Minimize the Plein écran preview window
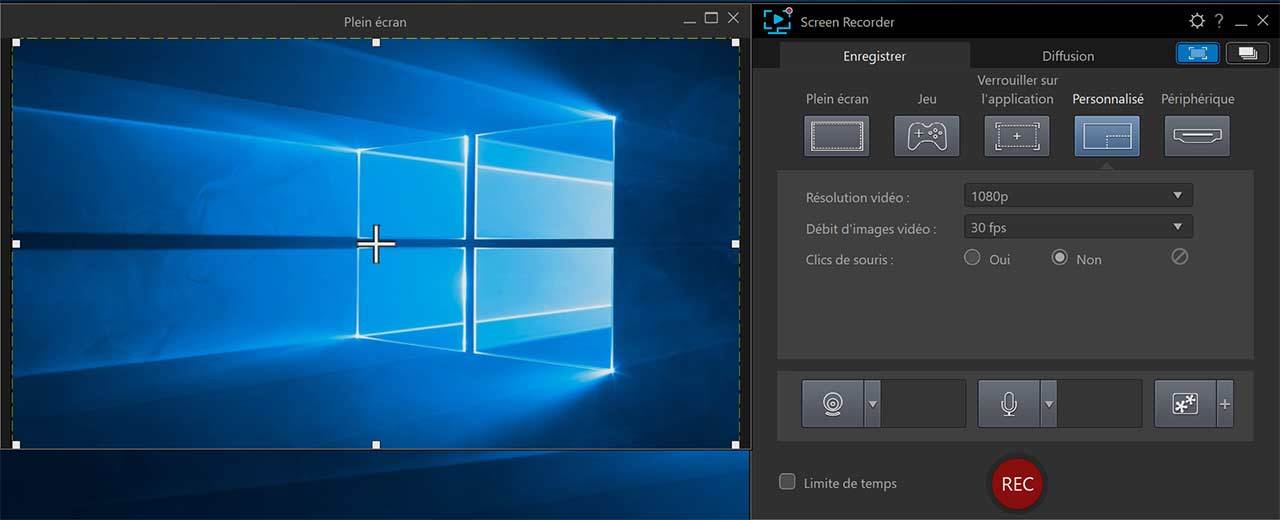 pyautogui.click(x=689, y=19)
